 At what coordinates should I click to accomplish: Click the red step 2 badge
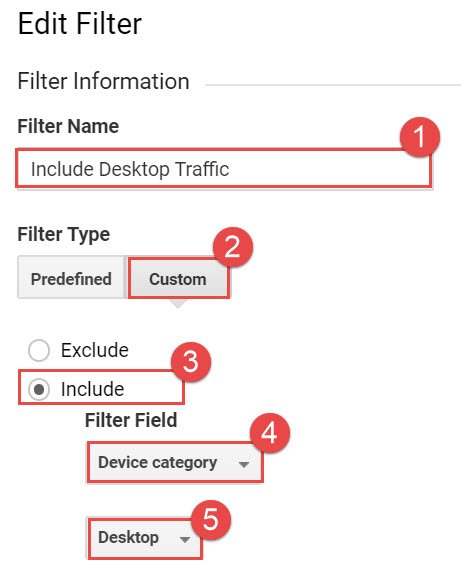pos(233,247)
